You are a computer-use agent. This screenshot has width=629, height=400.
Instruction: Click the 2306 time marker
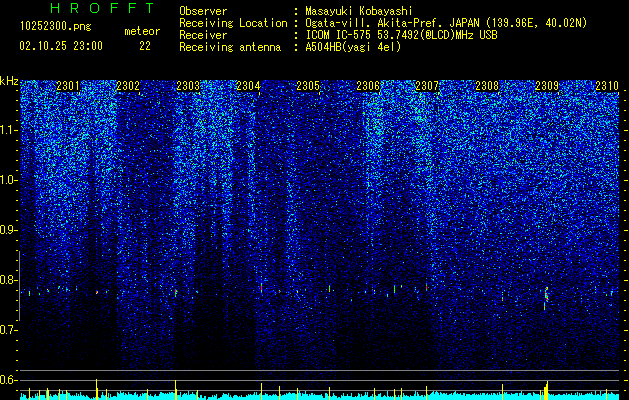[368, 86]
